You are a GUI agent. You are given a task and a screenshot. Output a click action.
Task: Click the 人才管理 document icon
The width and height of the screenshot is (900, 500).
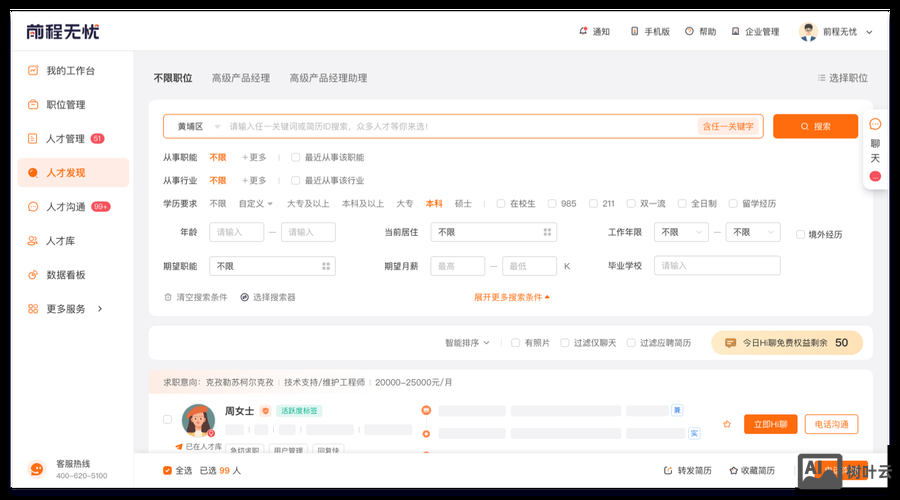33,138
